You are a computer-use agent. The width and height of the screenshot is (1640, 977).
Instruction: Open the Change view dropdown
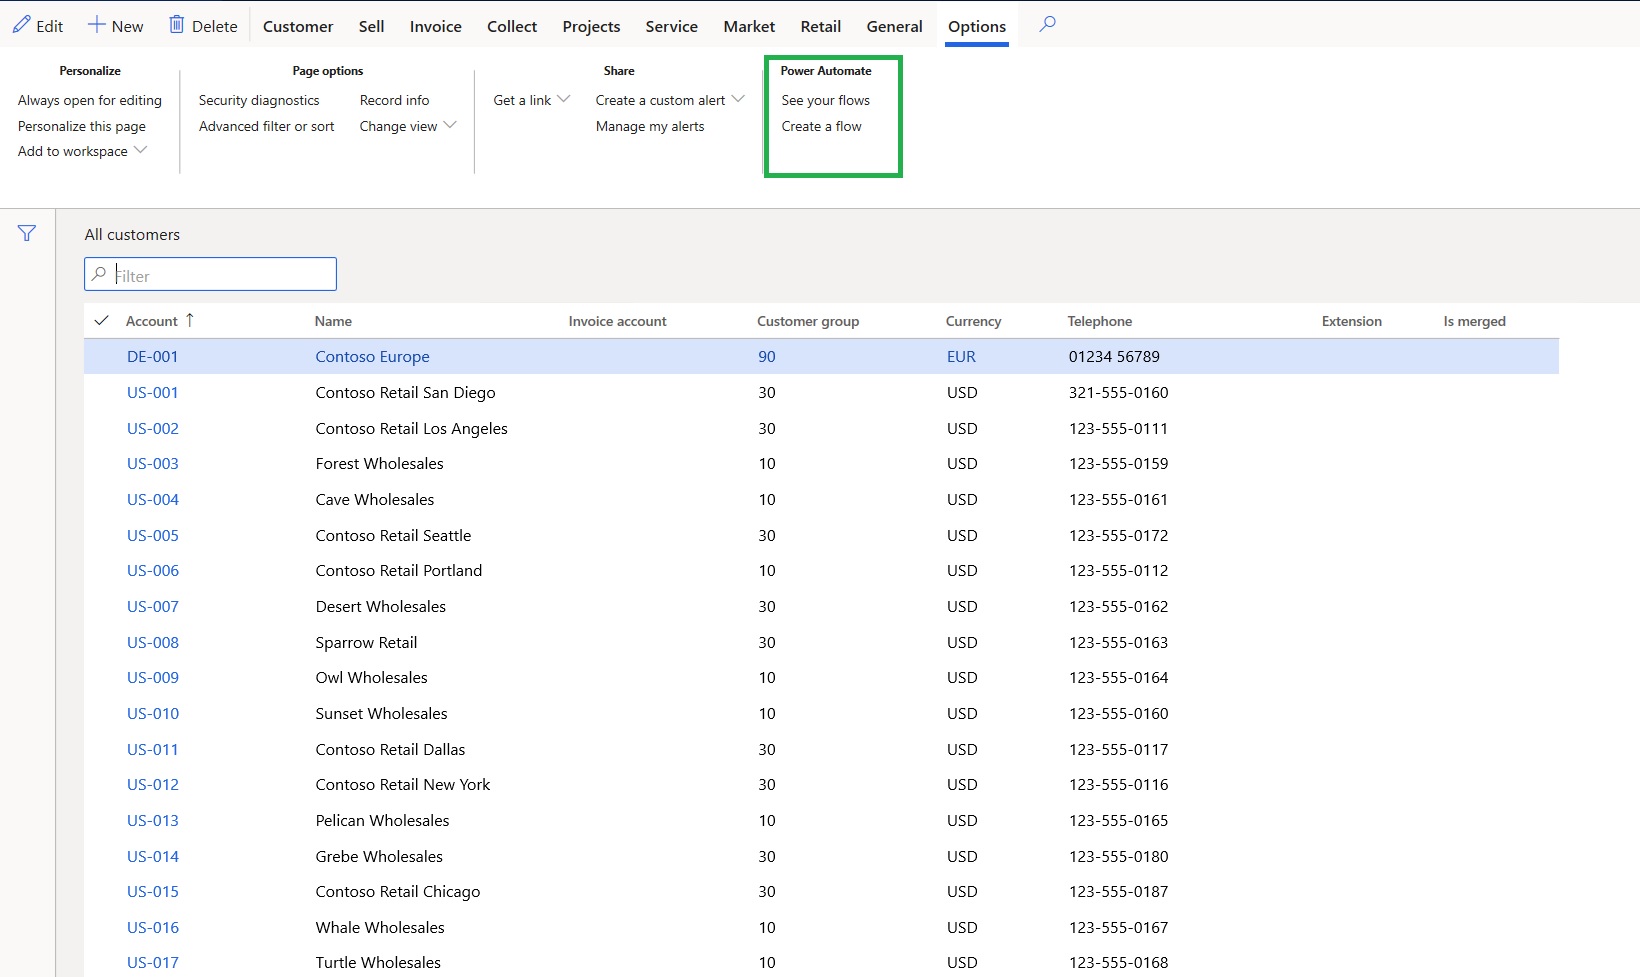pos(450,125)
